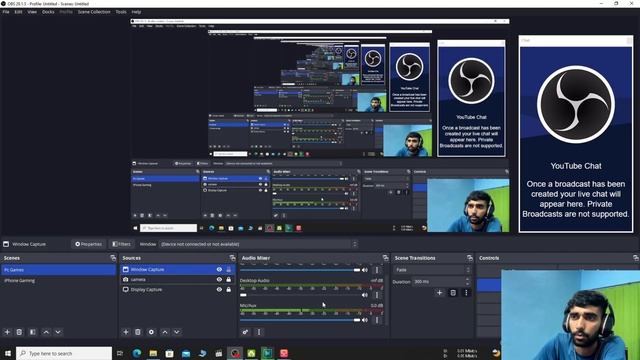
Task: Hide the Display Capture source via eye icon
Action: (x=219, y=289)
